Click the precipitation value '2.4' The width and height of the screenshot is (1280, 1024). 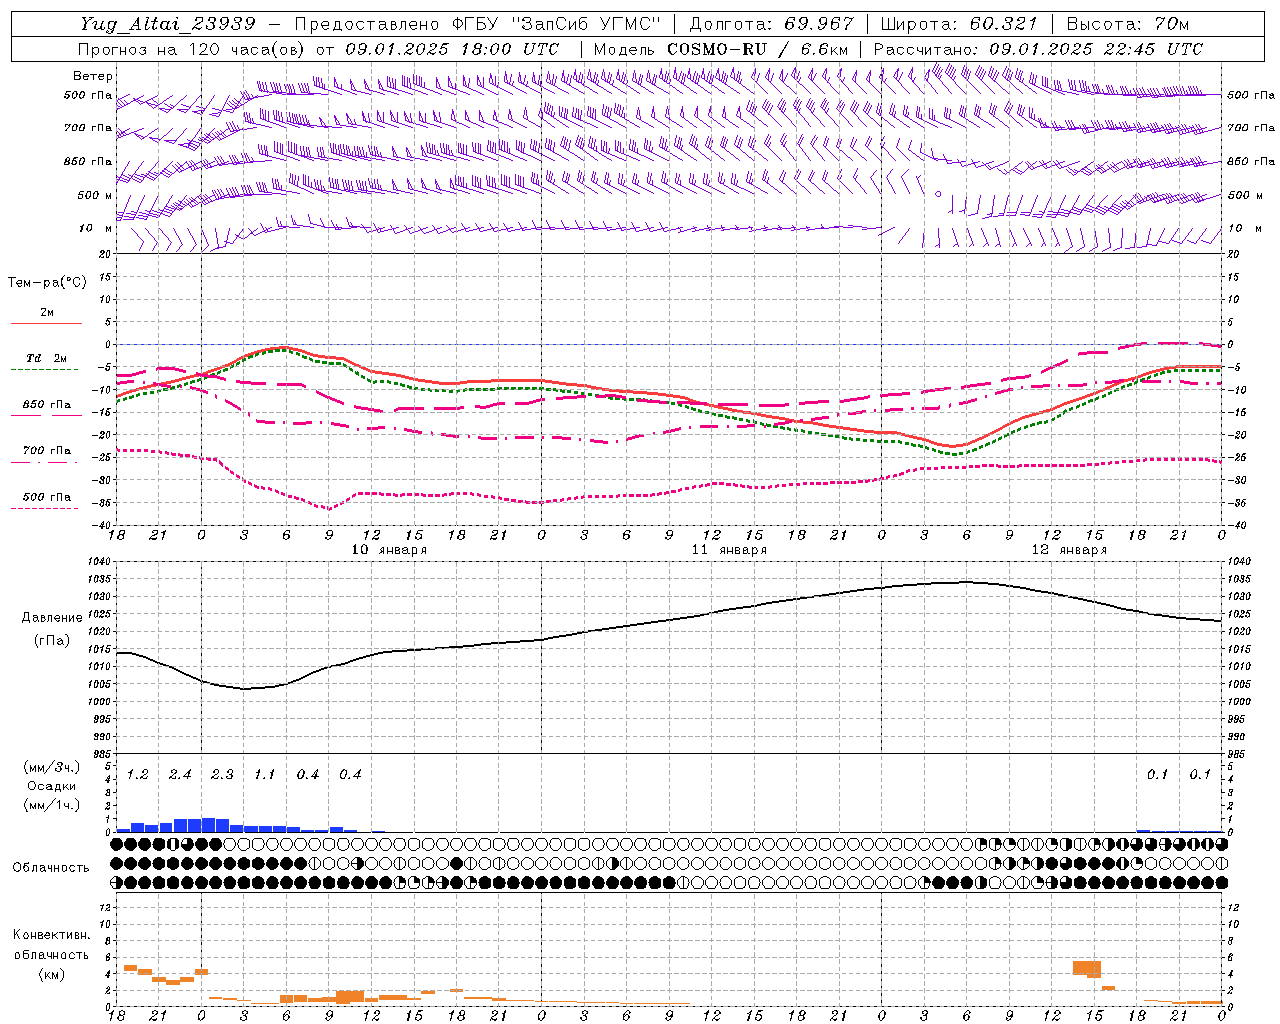pos(180,775)
